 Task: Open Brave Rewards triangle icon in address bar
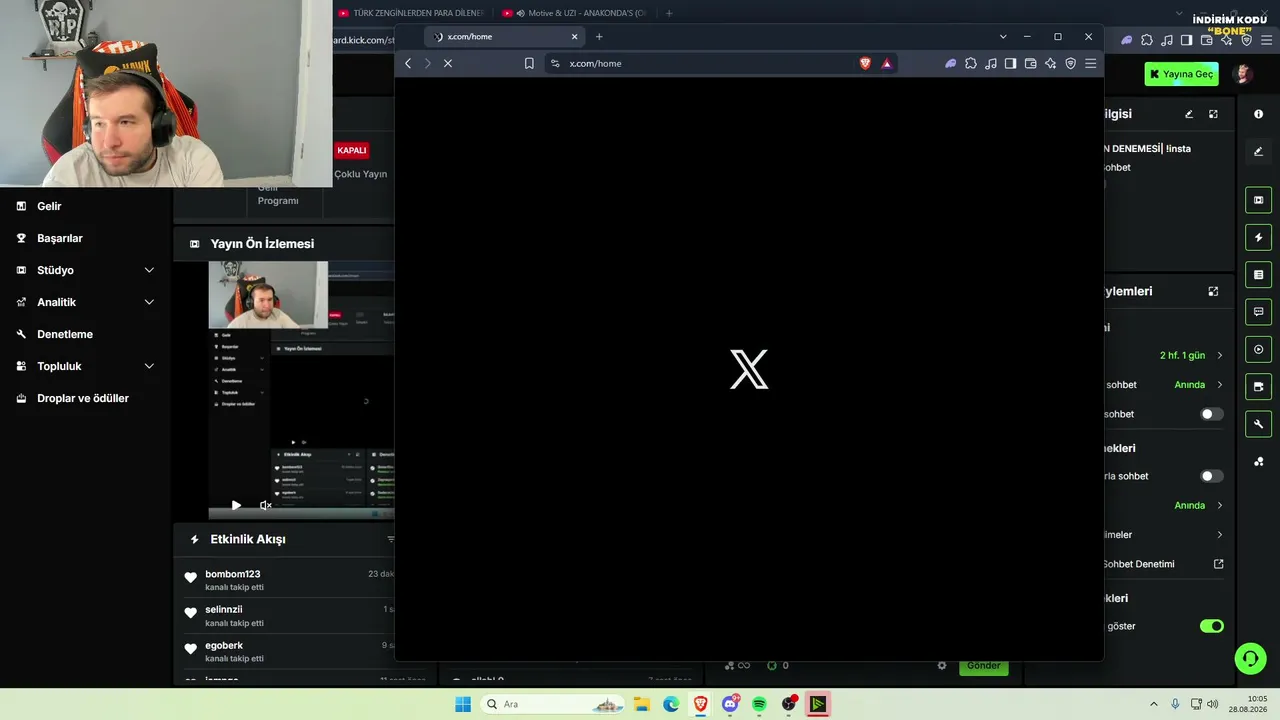(886, 63)
